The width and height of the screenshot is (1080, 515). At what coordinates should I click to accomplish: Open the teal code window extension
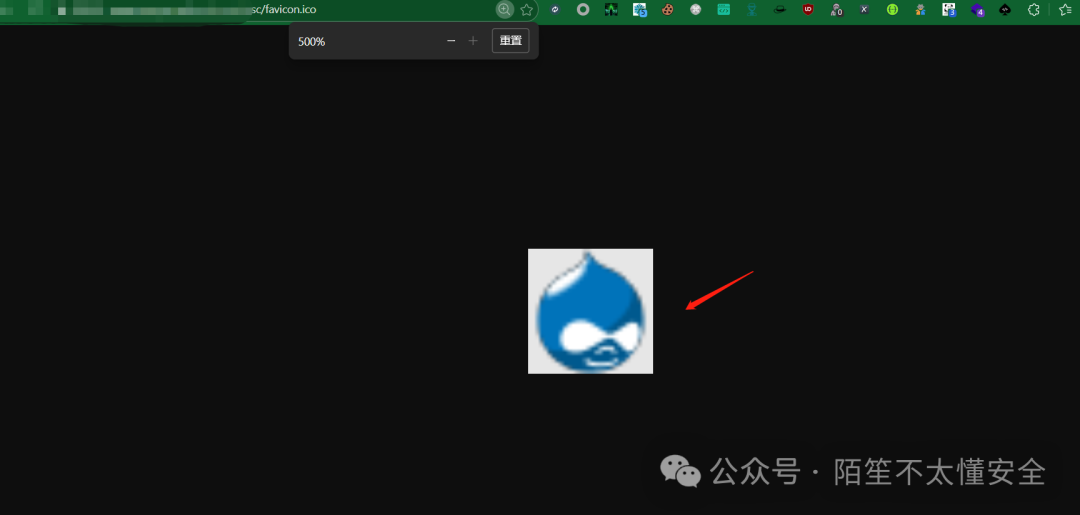tap(724, 10)
